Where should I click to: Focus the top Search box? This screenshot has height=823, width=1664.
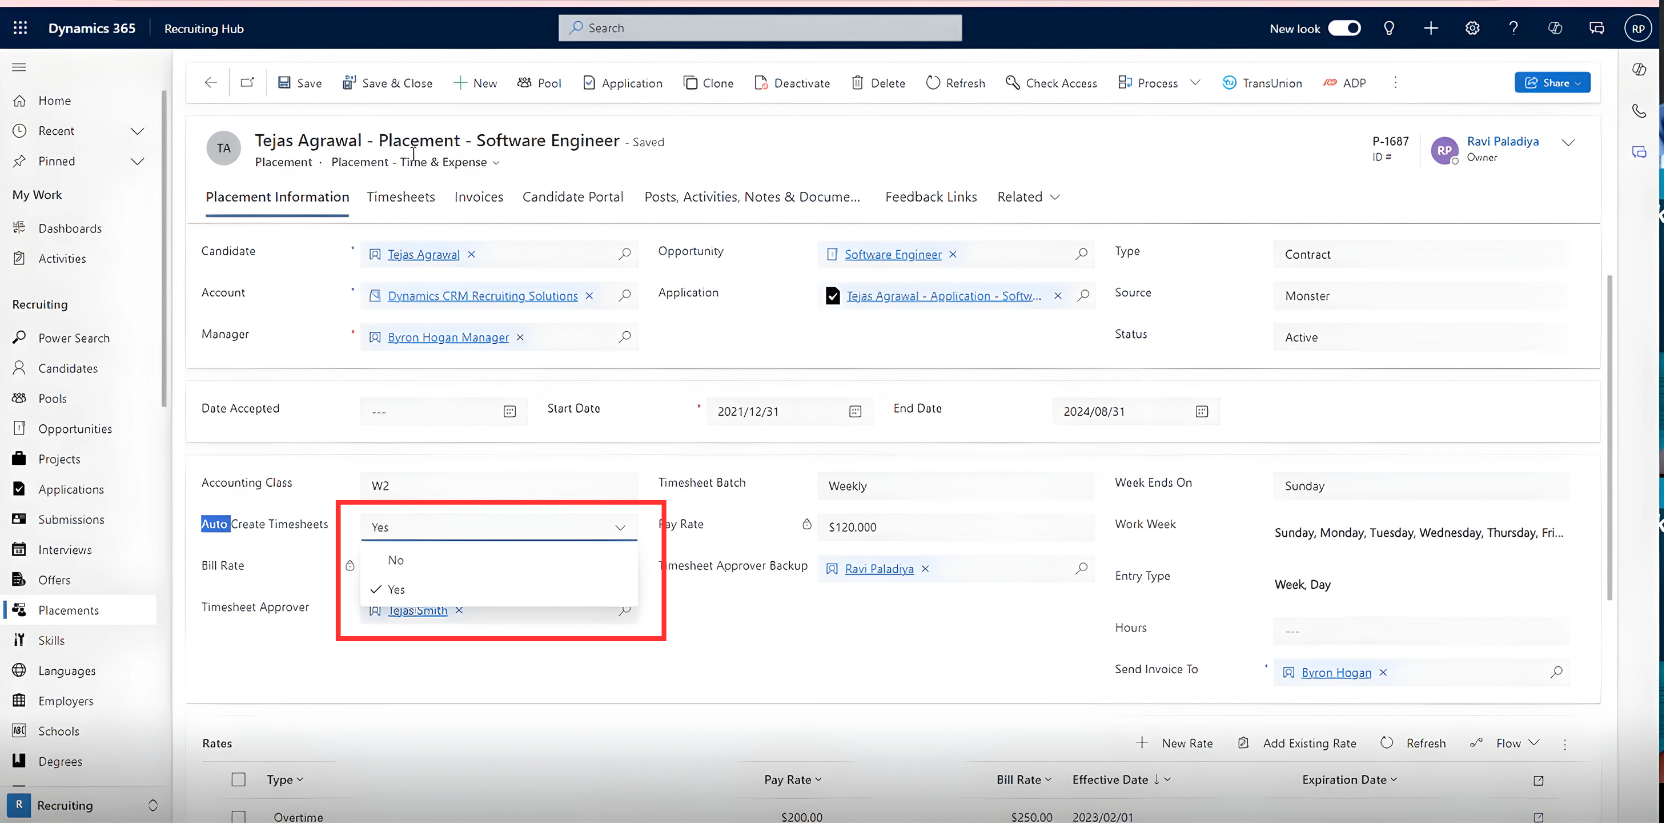pyautogui.click(x=760, y=28)
